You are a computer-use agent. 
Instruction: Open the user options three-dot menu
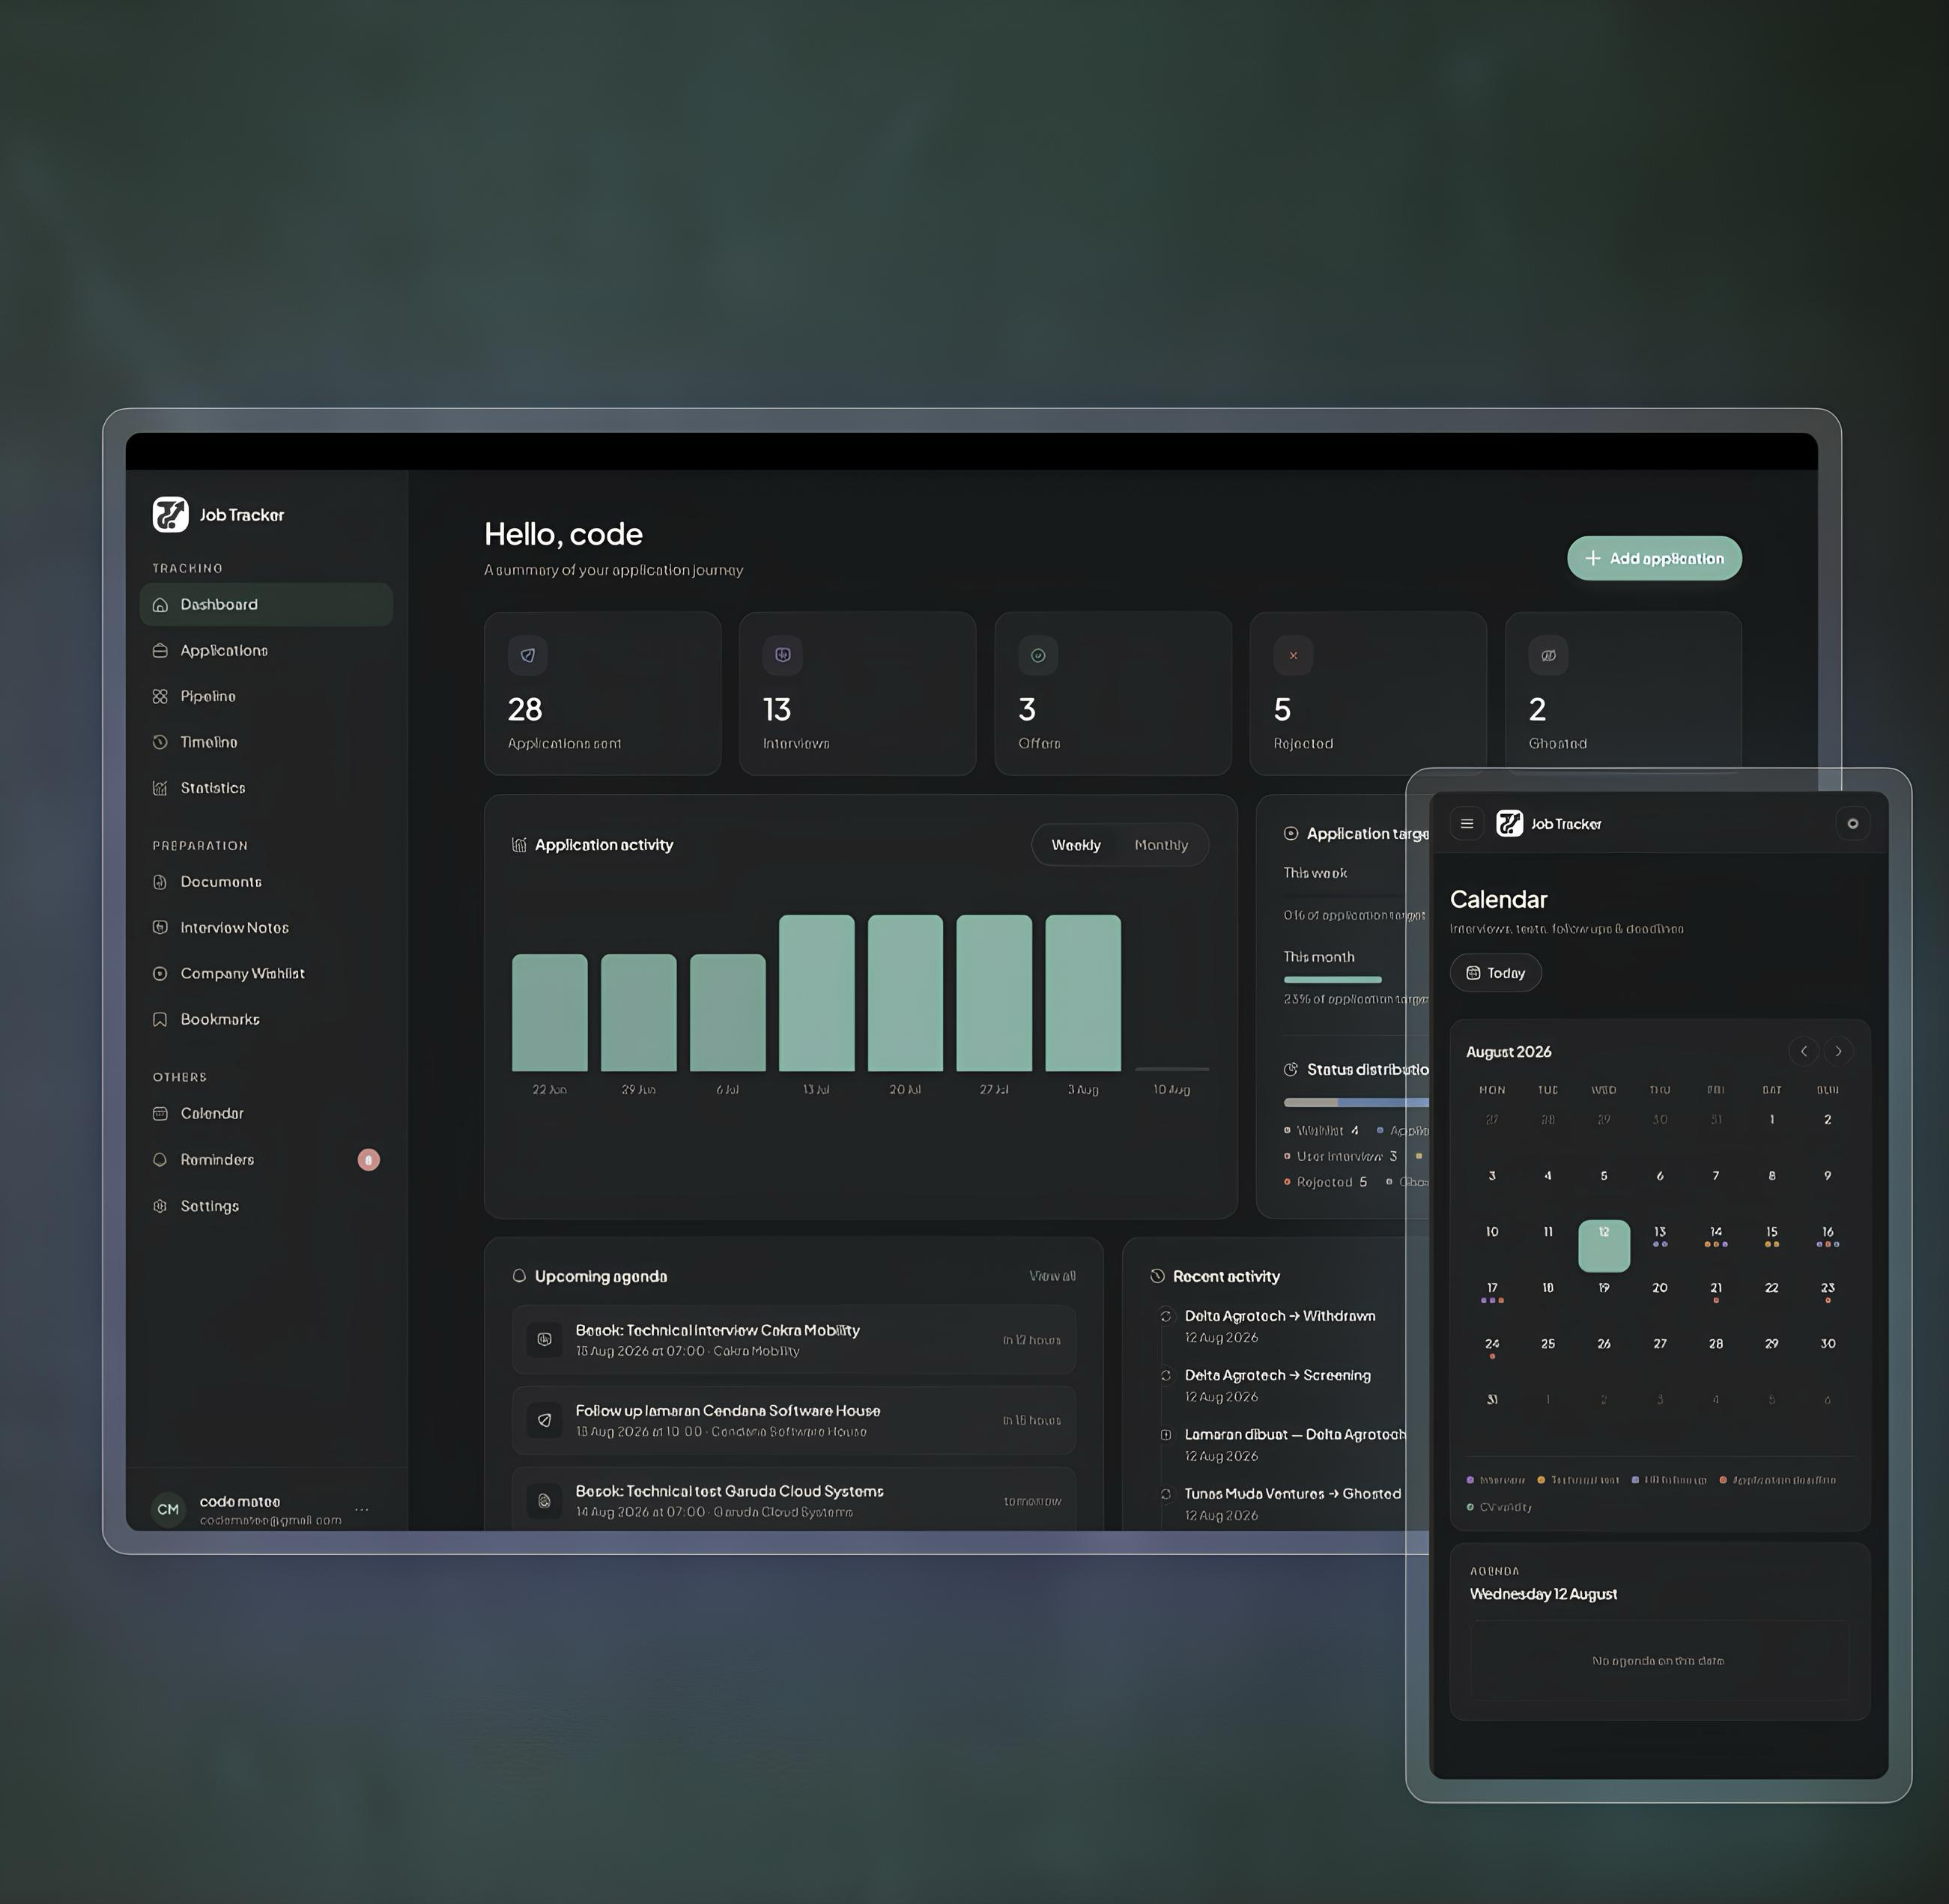coord(362,1509)
